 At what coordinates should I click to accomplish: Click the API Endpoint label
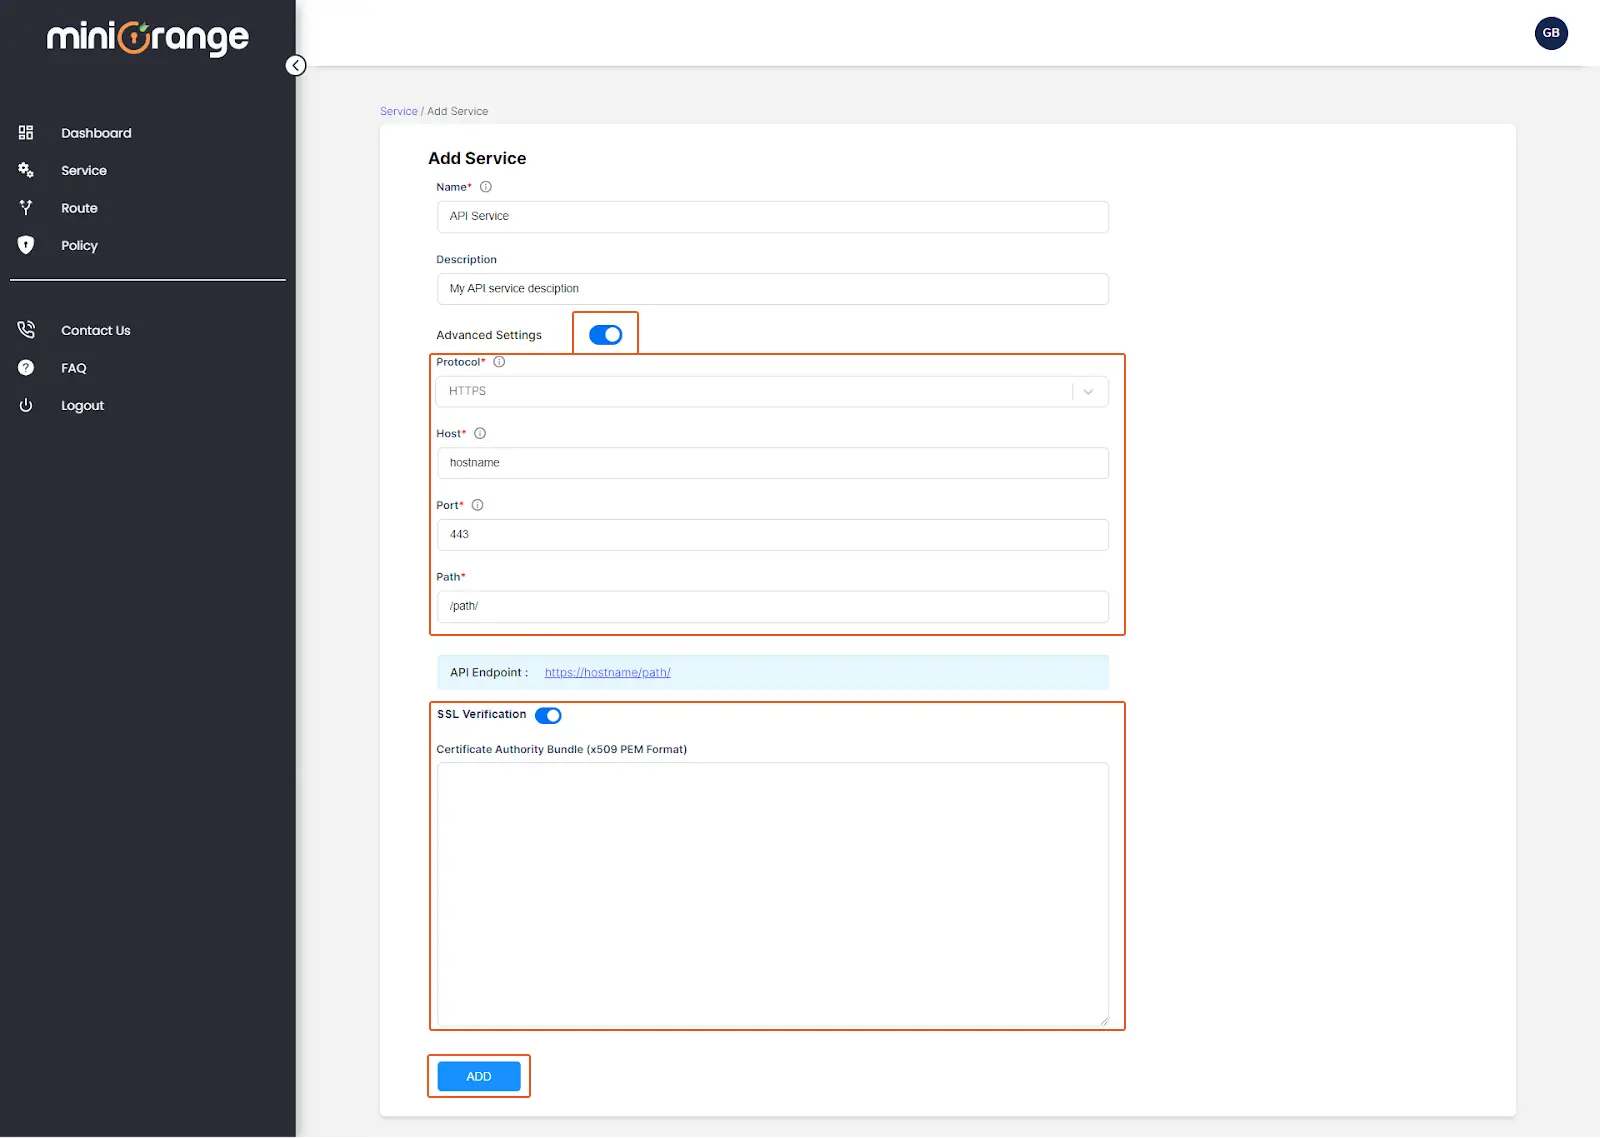point(489,672)
